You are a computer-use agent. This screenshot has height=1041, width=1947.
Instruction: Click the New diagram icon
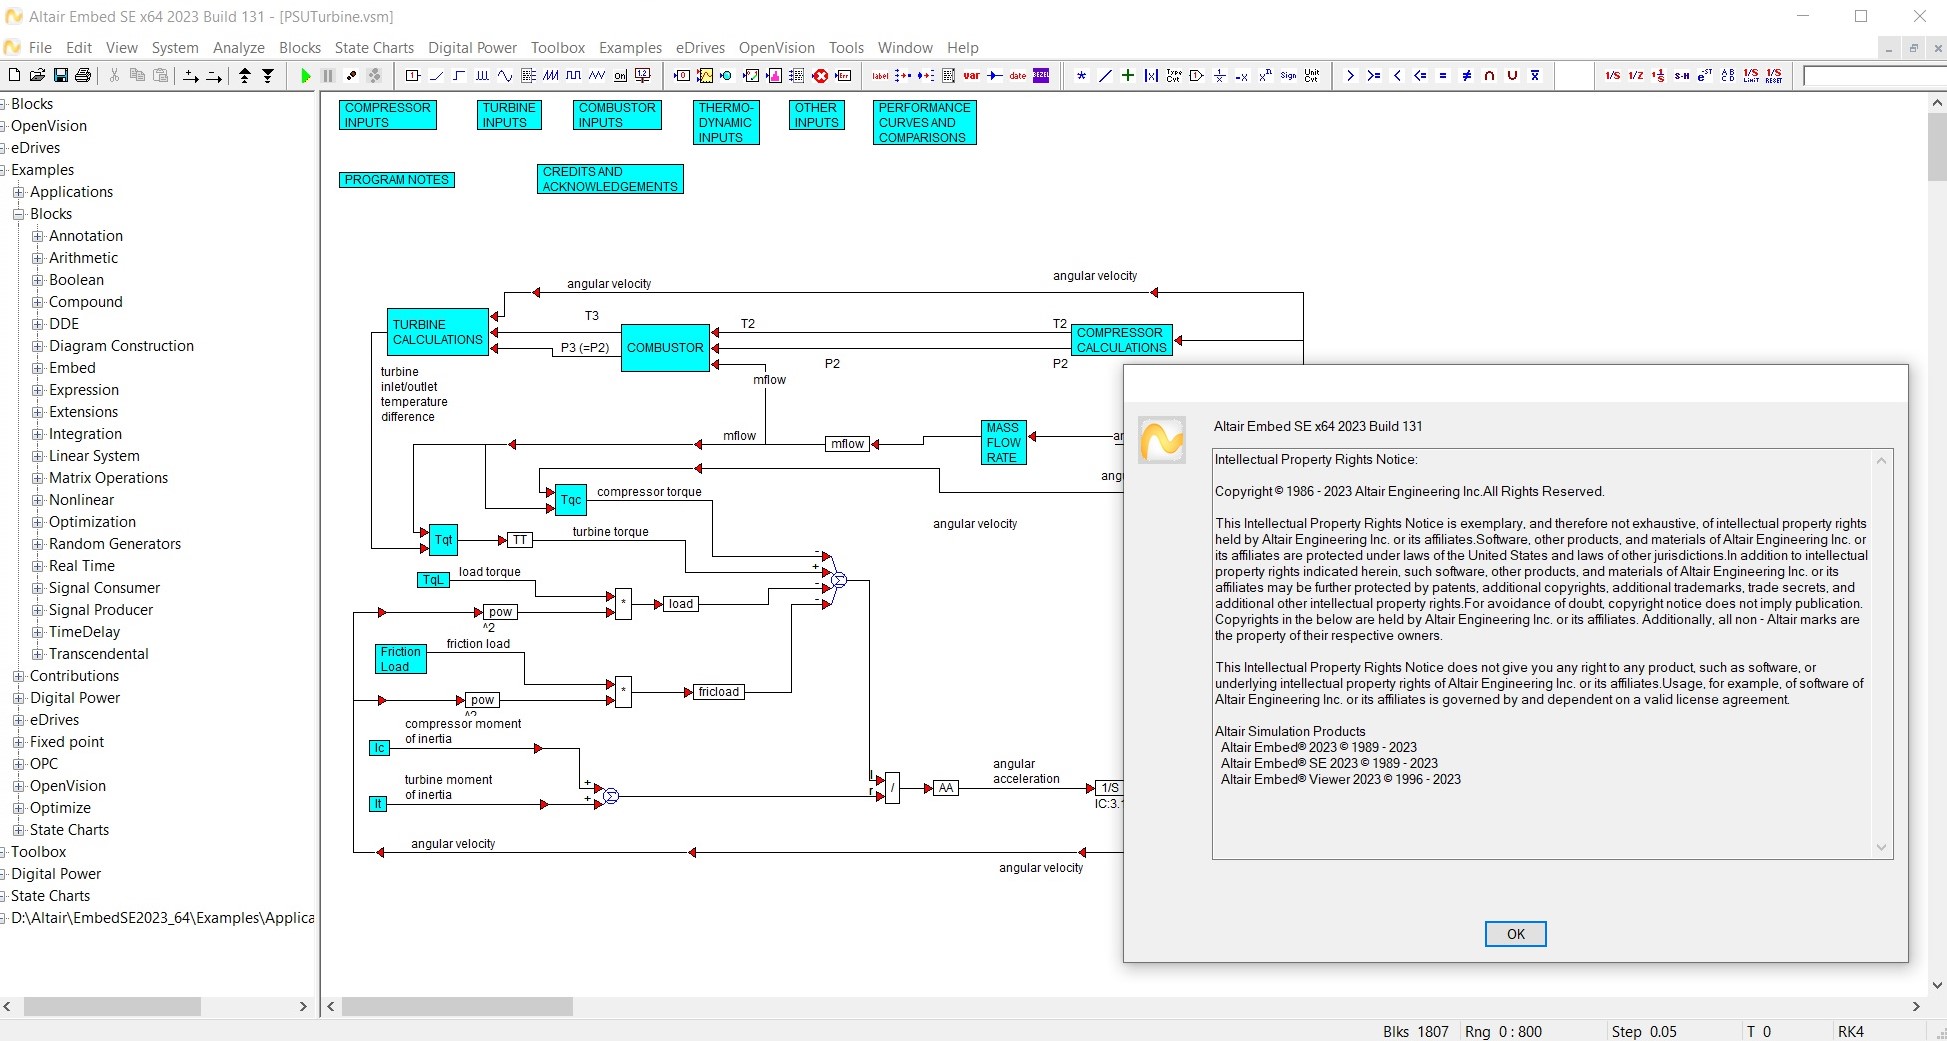coord(14,75)
